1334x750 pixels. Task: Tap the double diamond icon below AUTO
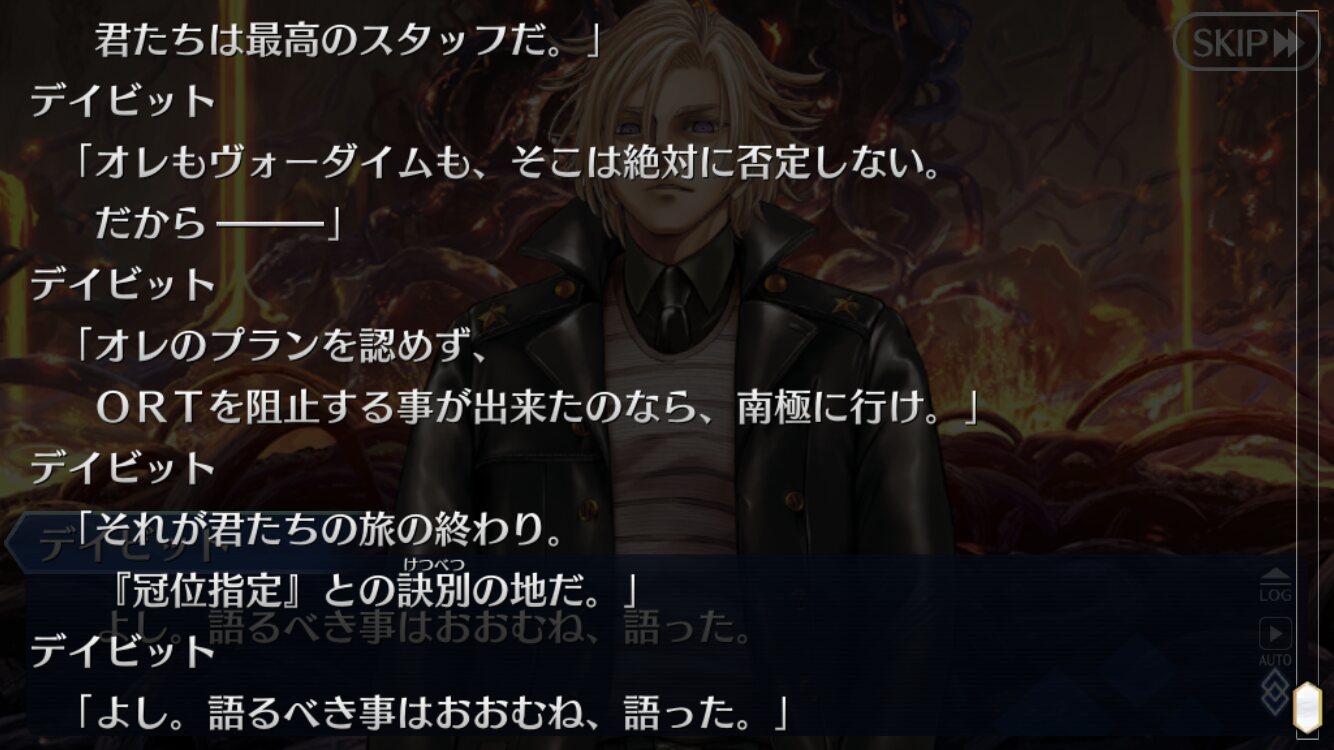[x=1275, y=691]
